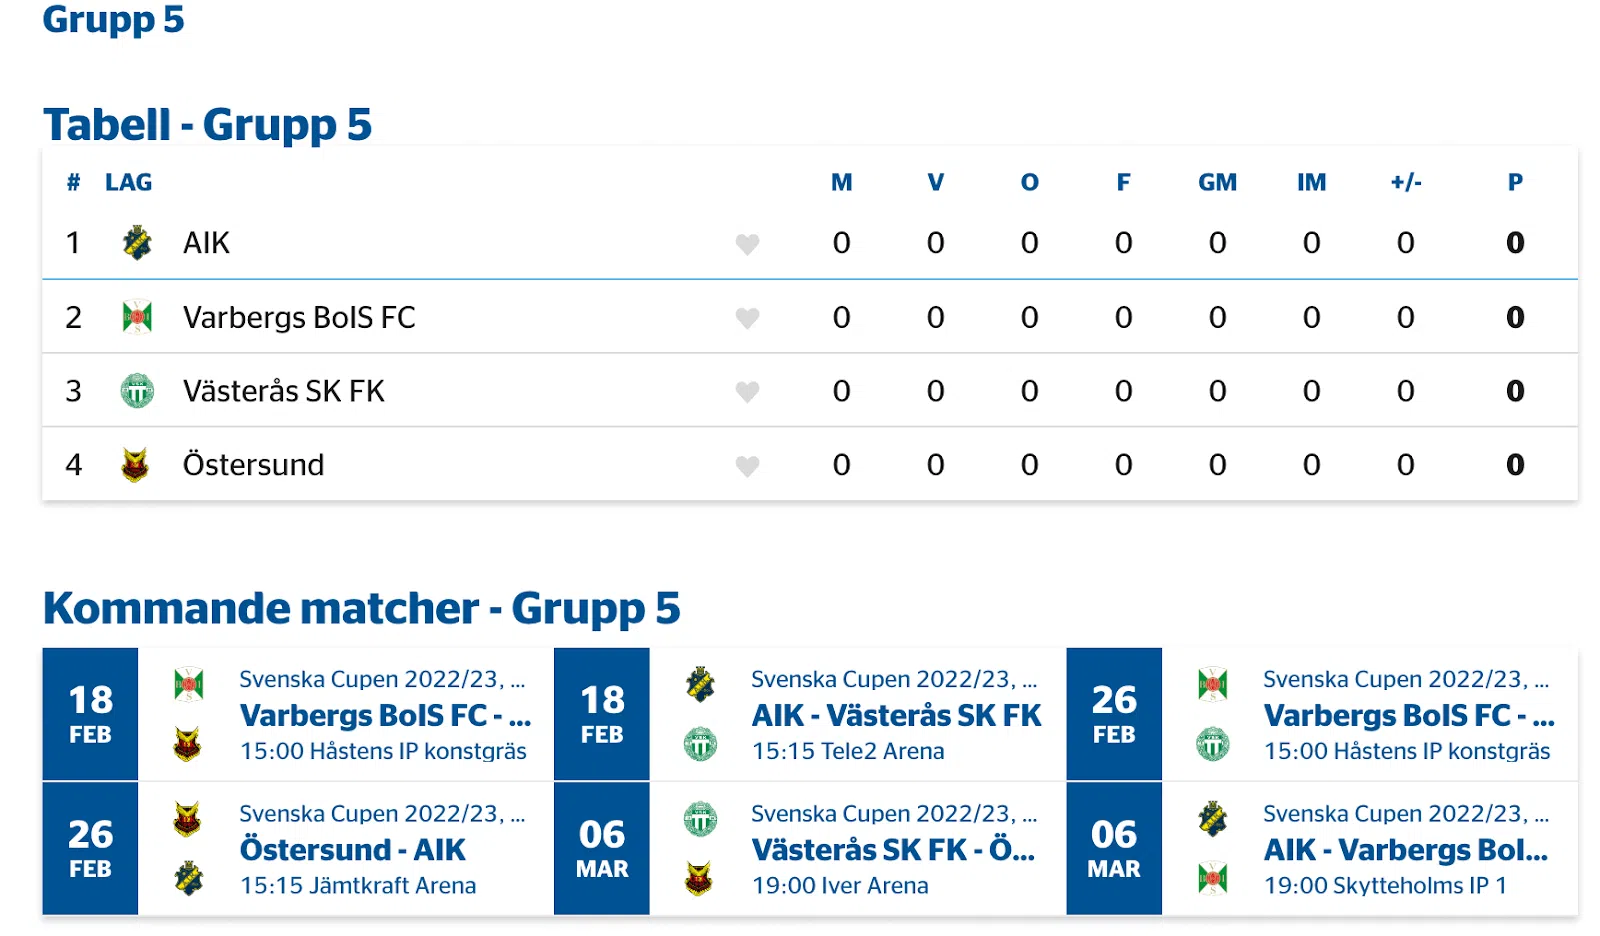Open Varbergs BoIS FC team link
This screenshot has height=936, width=1600.
point(298,317)
